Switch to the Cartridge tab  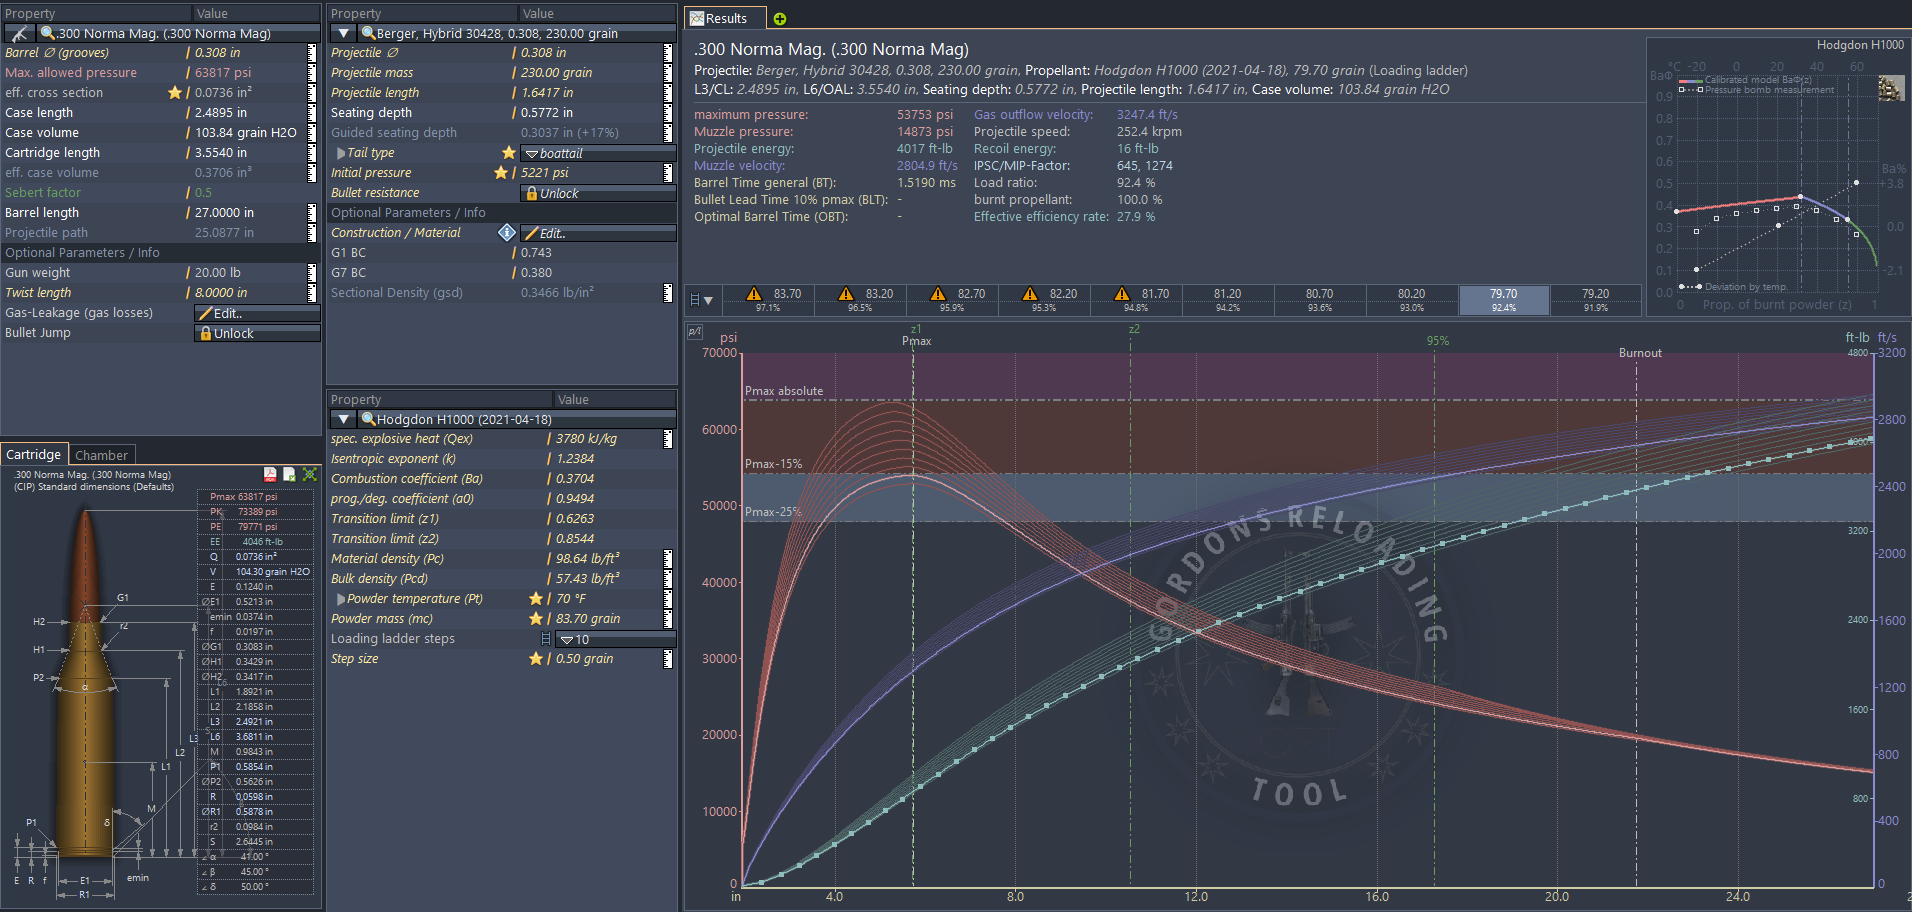click(x=34, y=454)
